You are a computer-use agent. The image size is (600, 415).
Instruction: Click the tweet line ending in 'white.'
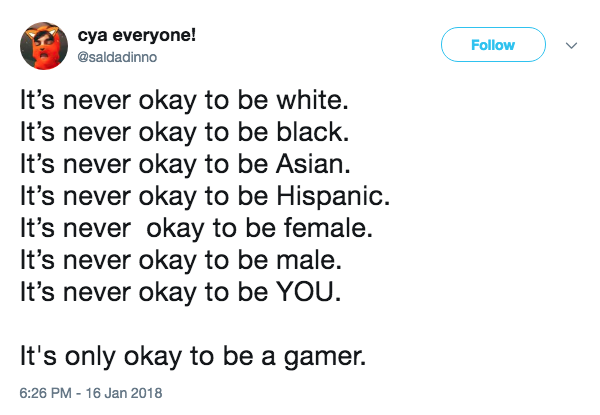click(184, 101)
